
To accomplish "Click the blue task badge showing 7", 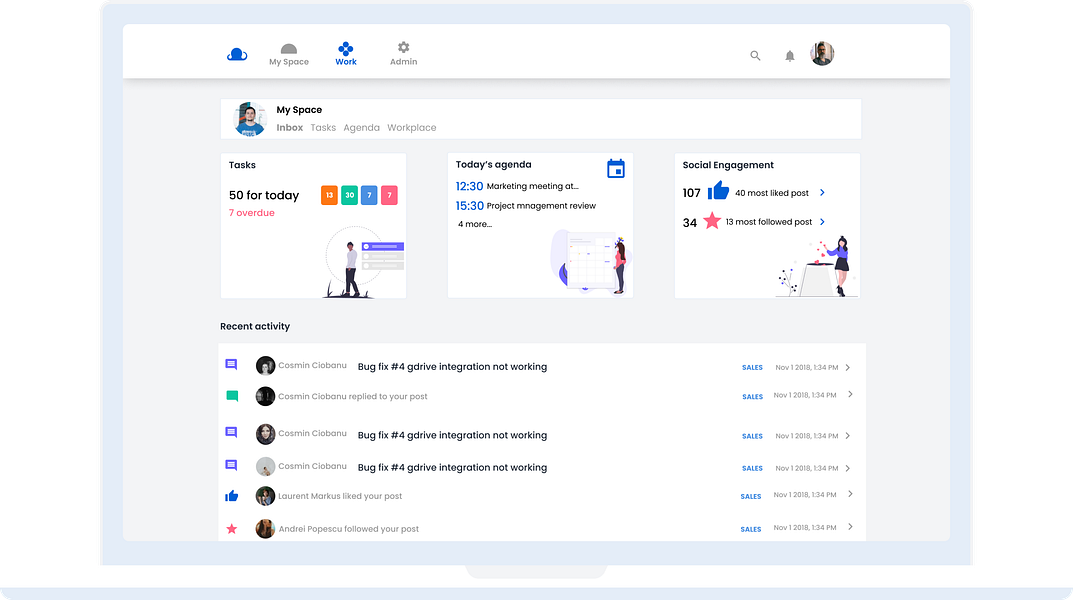I will [369, 195].
